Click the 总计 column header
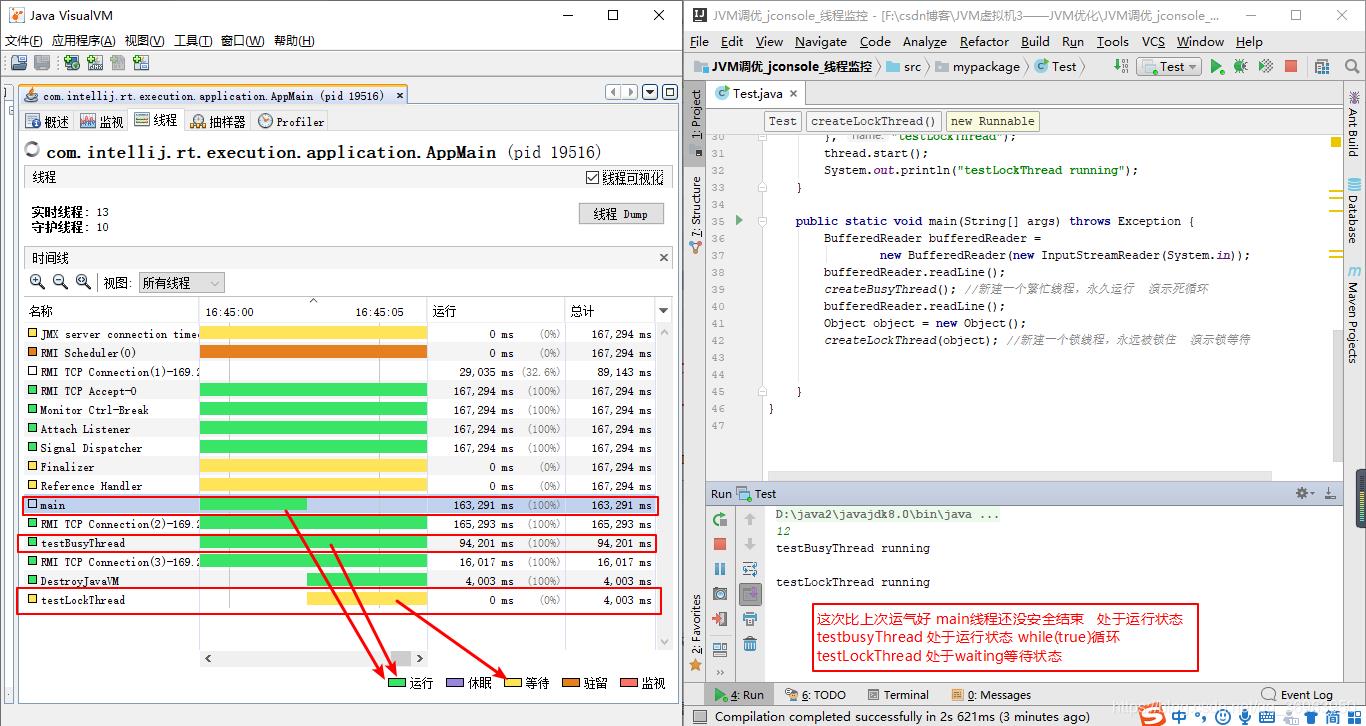Screen dimensions: 1366x726 610,311
